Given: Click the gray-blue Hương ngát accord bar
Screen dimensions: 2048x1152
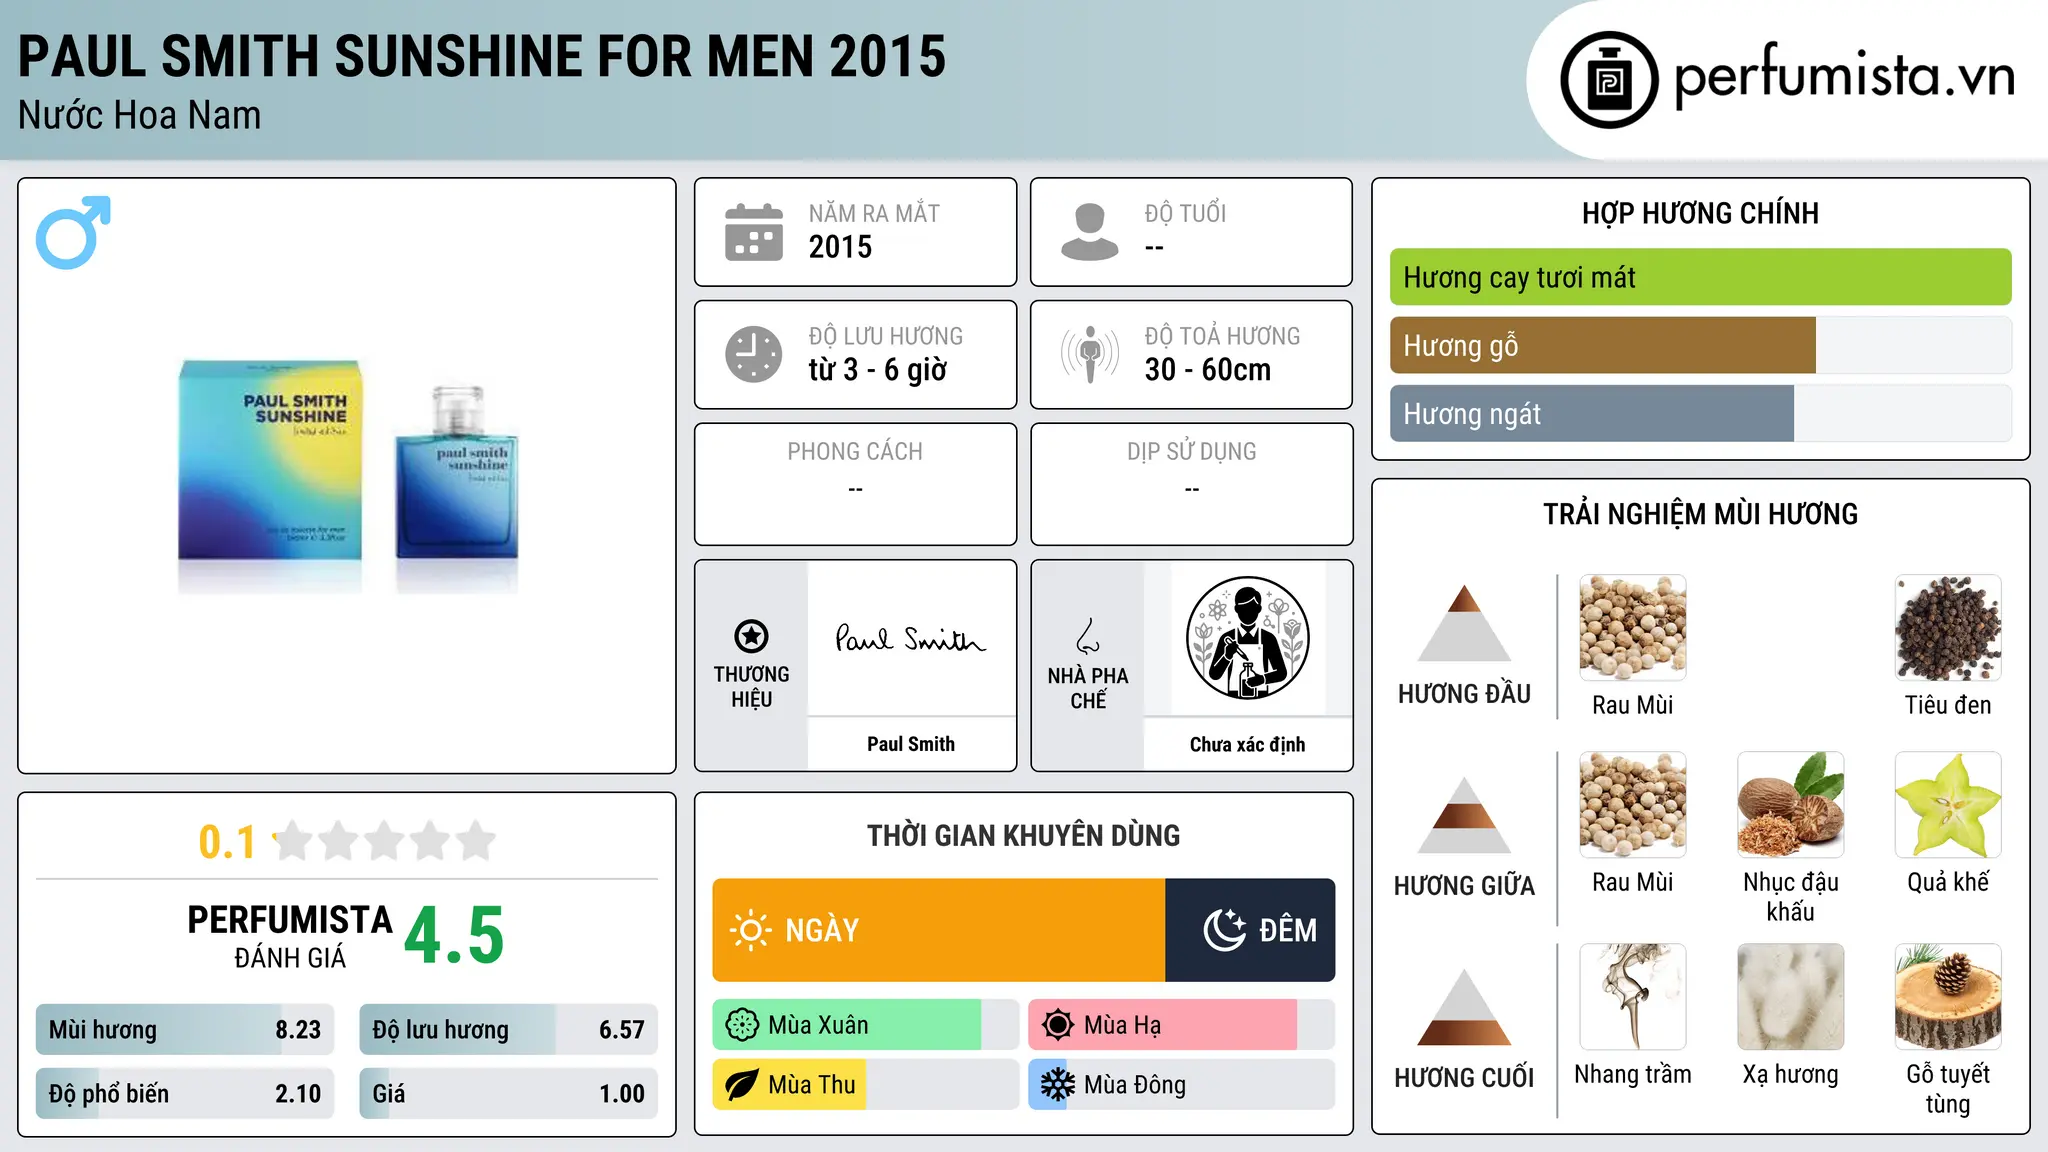Looking at the screenshot, I should coord(1592,413).
